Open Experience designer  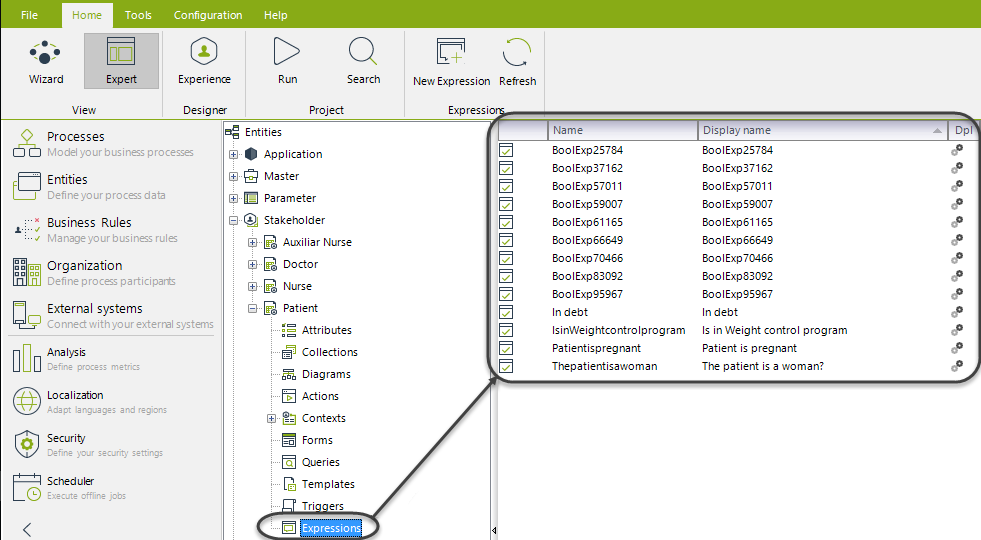click(204, 61)
